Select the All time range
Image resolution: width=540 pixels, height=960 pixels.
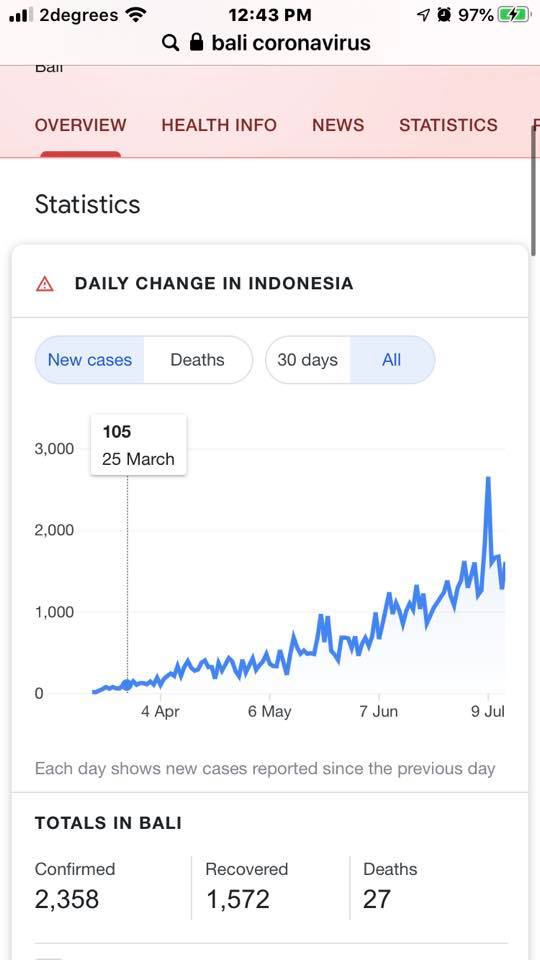click(x=392, y=360)
